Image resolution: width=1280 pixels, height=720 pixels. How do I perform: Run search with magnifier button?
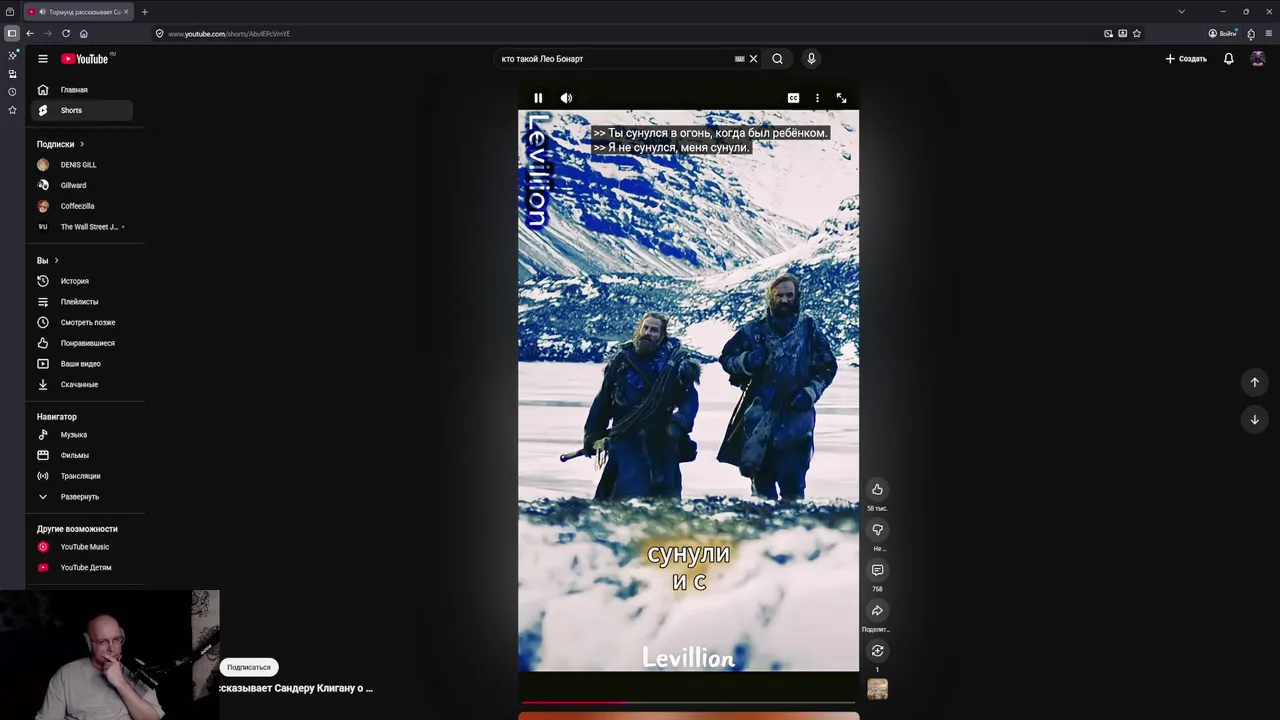click(777, 59)
